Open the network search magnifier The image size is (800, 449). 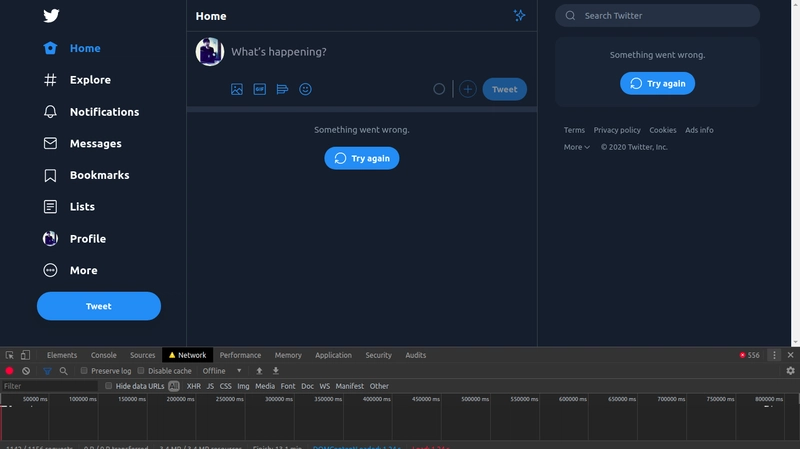coord(63,371)
